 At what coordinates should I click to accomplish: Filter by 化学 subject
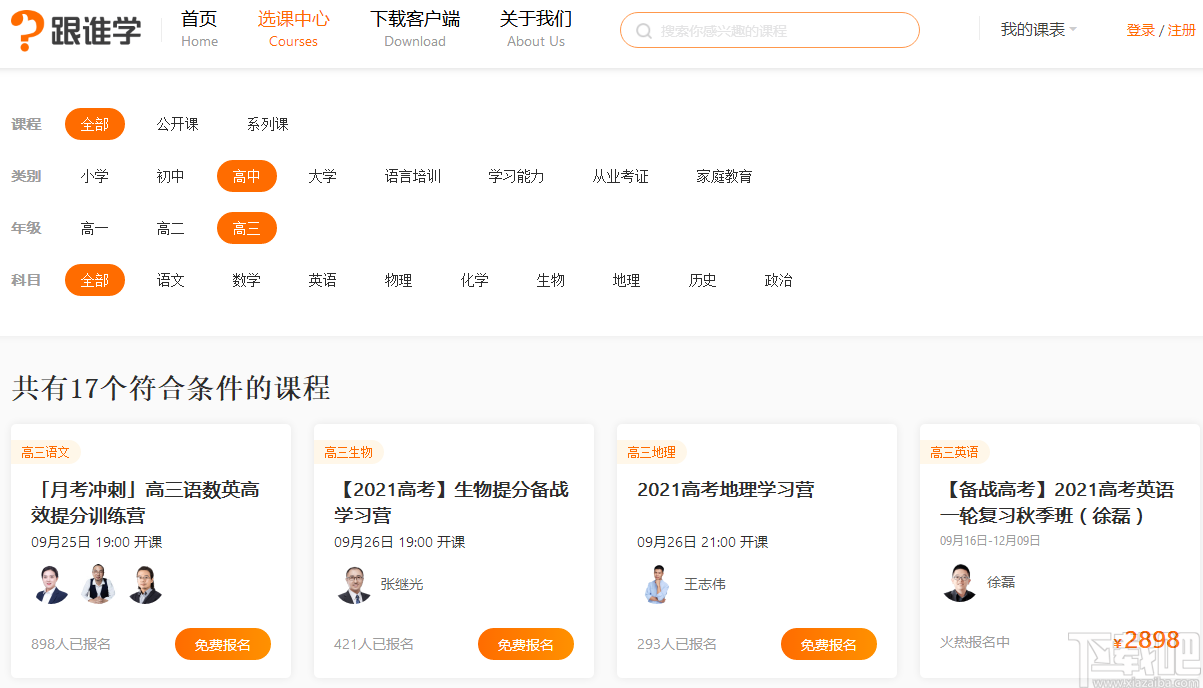coord(475,280)
